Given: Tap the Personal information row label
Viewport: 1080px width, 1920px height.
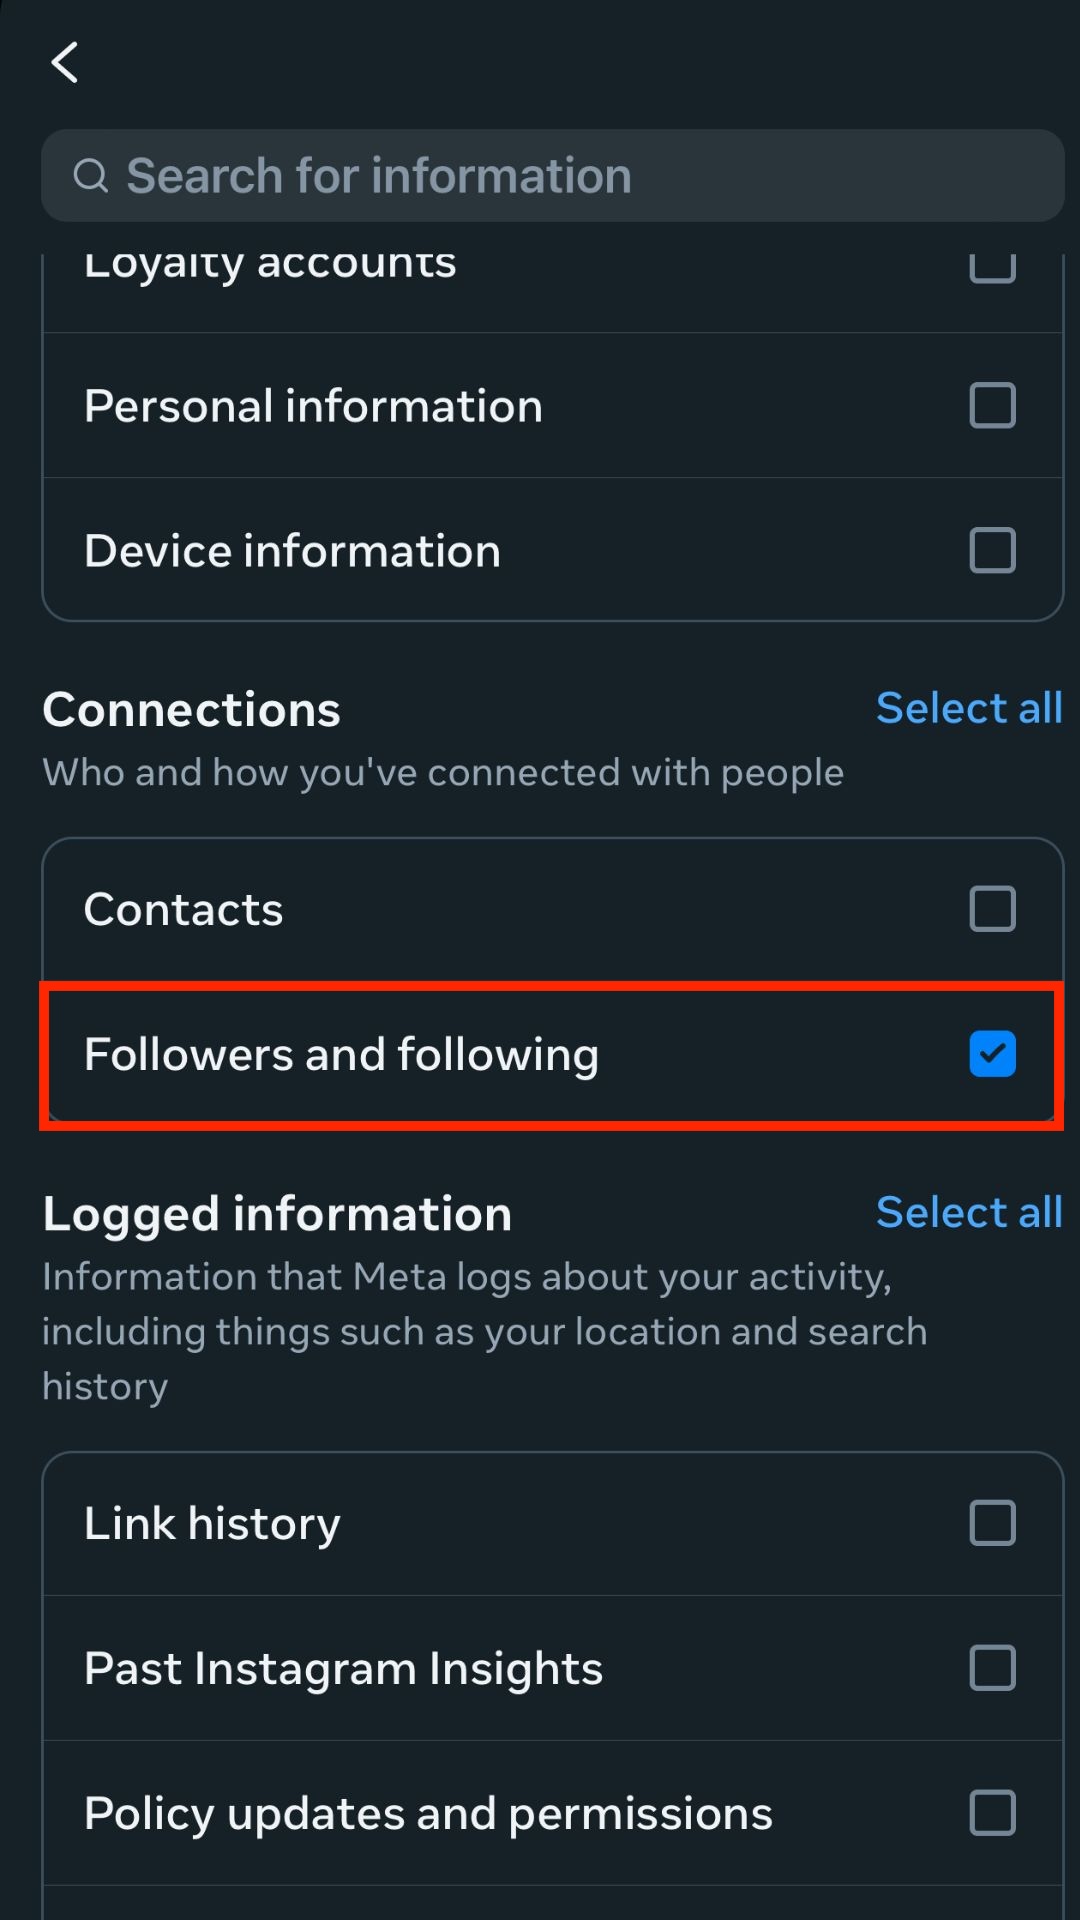Looking at the screenshot, I should click(313, 406).
